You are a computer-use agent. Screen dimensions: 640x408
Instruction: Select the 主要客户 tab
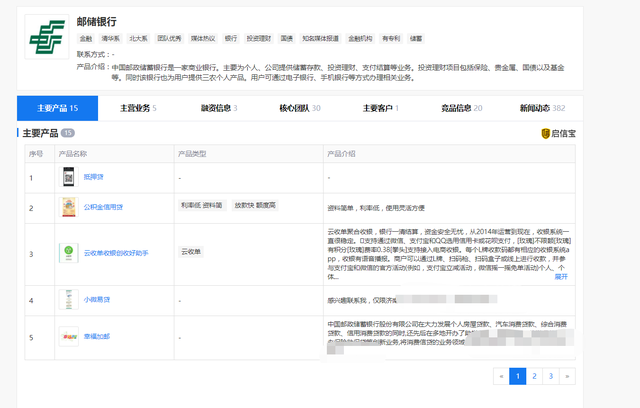click(x=380, y=108)
